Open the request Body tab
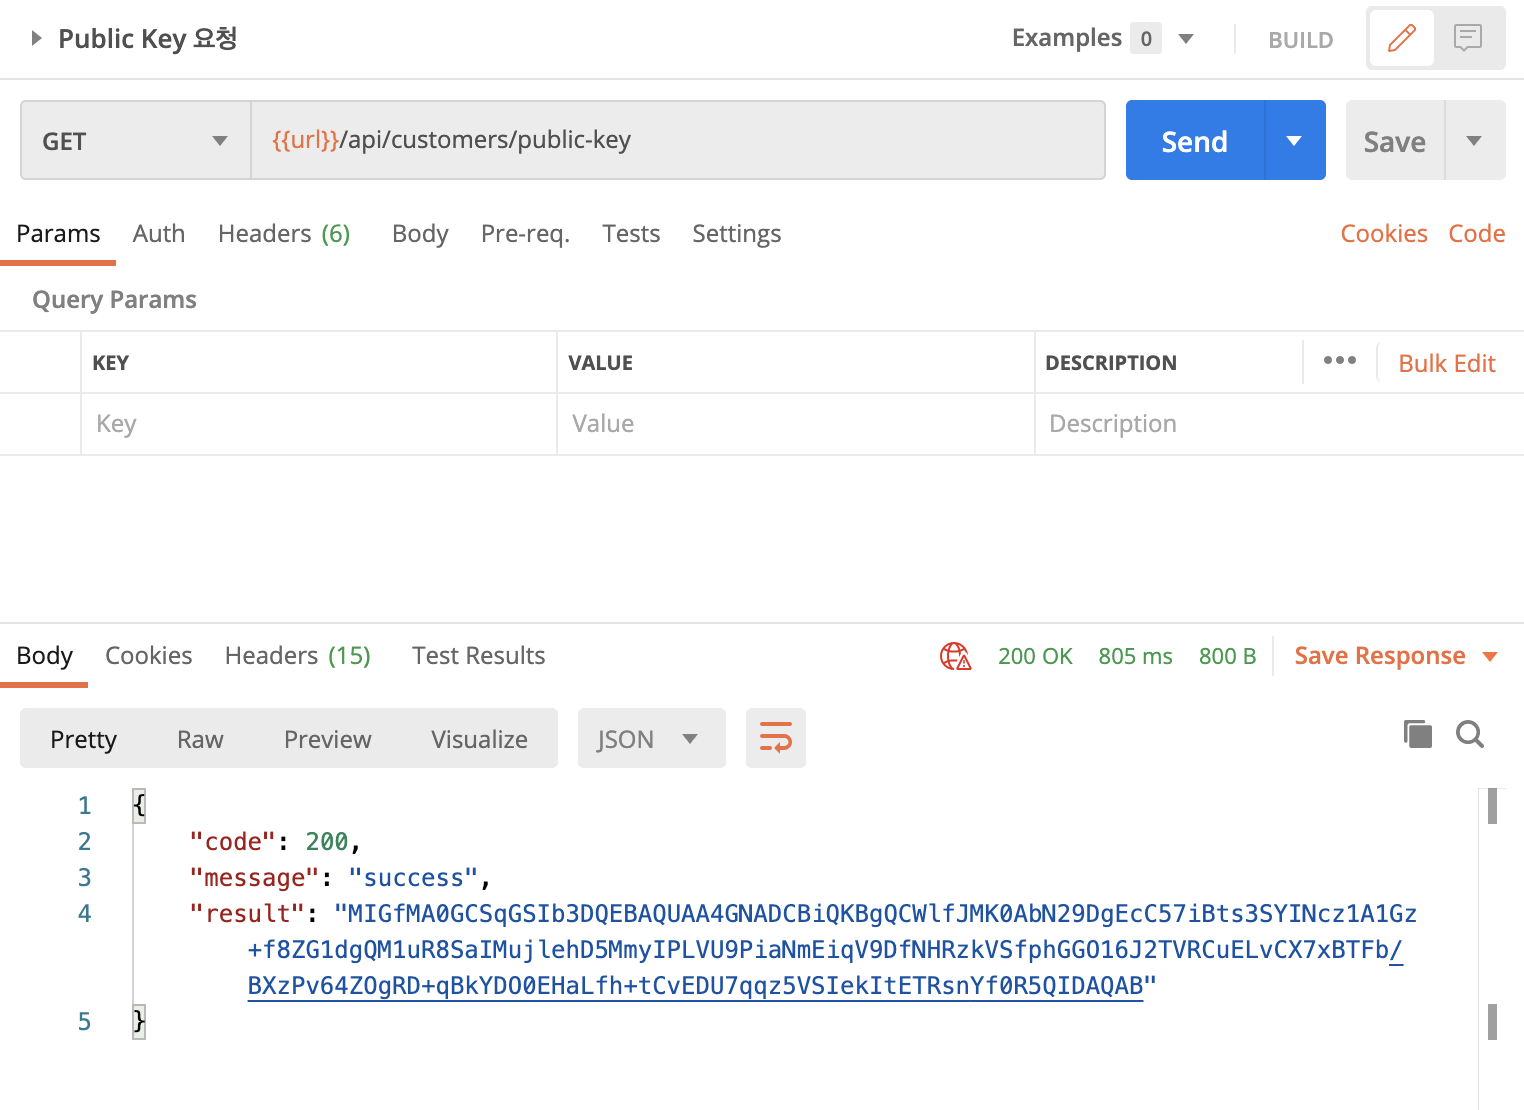This screenshot has height=1110, width=1524. 420,234
